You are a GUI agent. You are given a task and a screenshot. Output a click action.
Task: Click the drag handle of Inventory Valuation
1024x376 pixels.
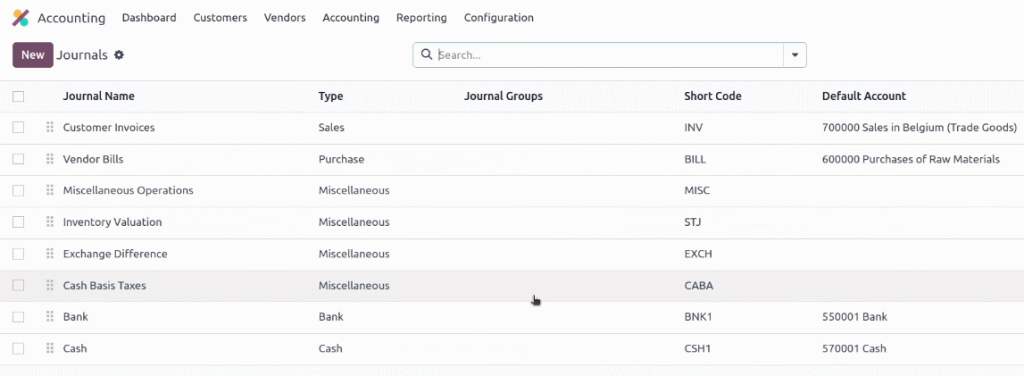pyautogui.click(x=50, y=222)
